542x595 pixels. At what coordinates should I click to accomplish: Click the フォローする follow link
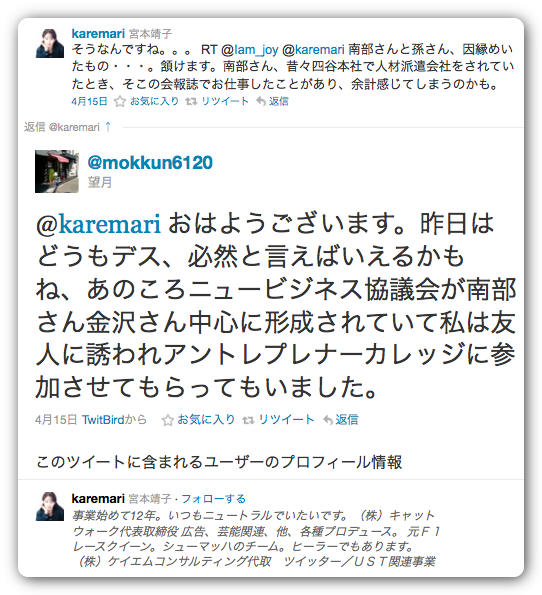pos(214,499)
